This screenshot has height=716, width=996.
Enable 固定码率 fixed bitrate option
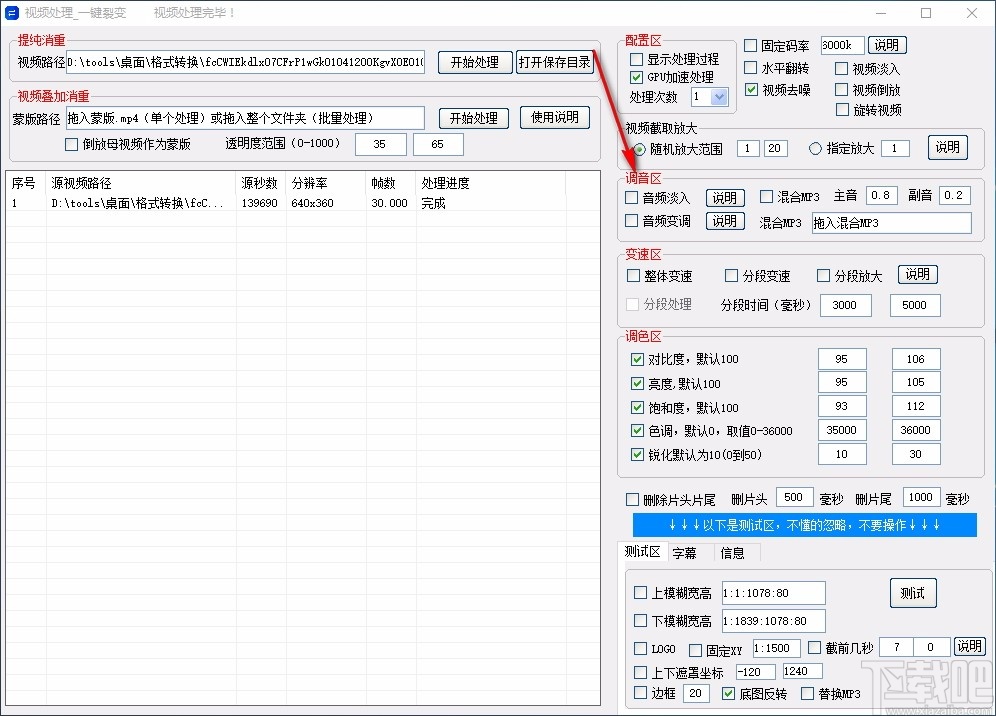point(749,44)
